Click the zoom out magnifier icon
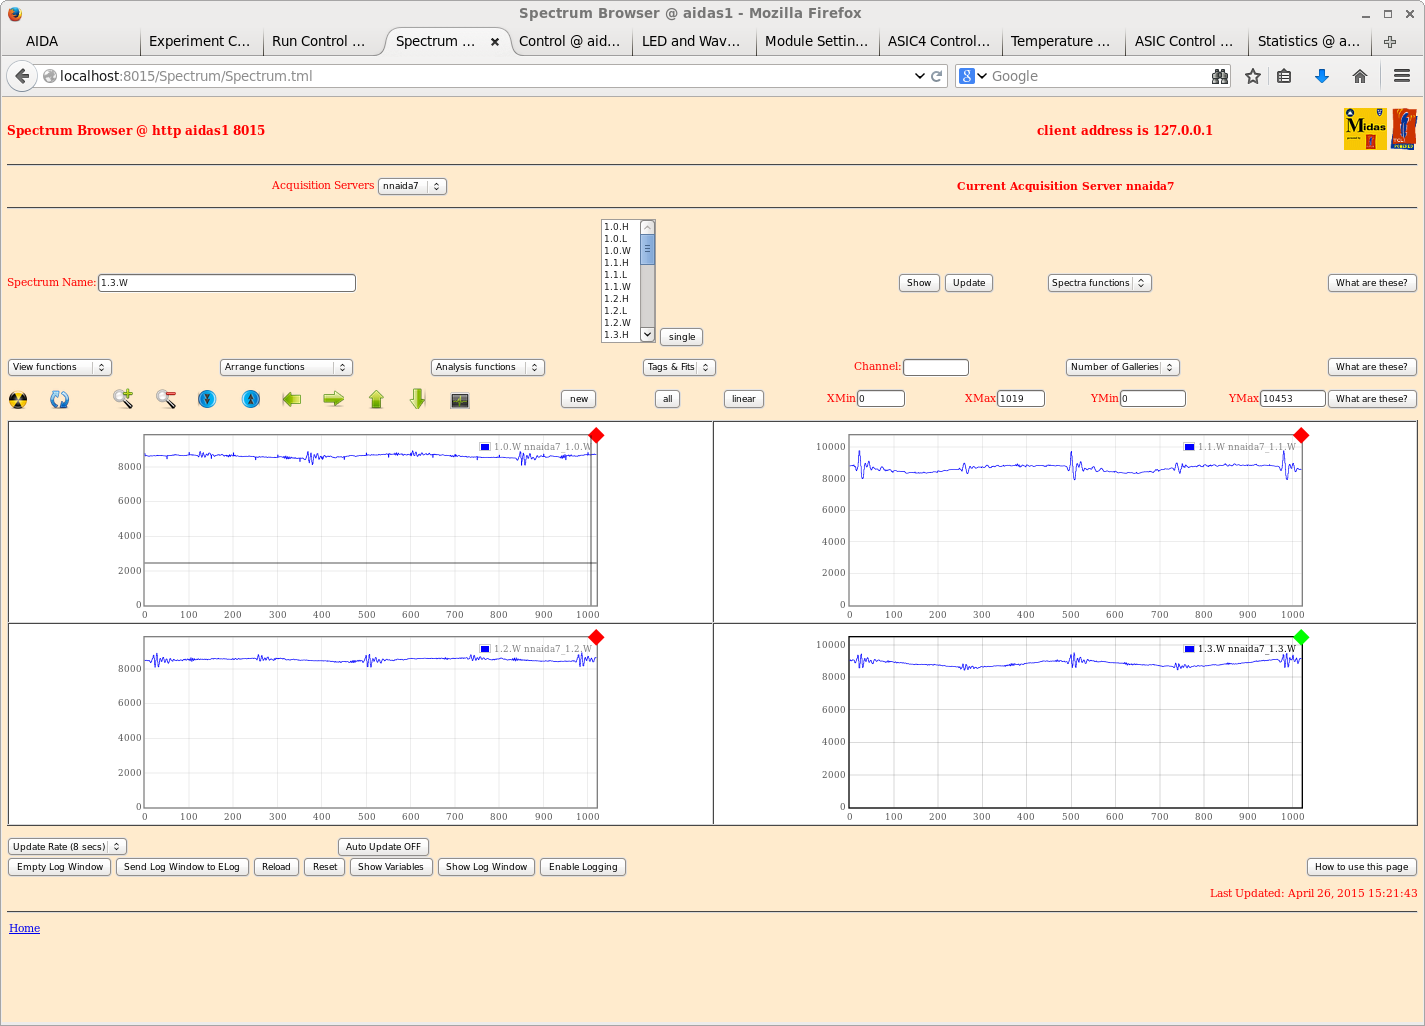The height and width of the screenshot is (1026, 1425). (x=166, y=399)
